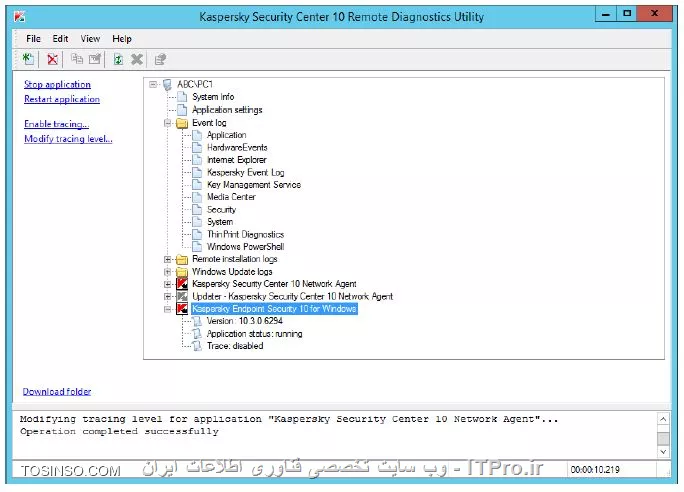
Task: Select the ThinPrint Diagnostics entry
Action: [x=246, y=235]
